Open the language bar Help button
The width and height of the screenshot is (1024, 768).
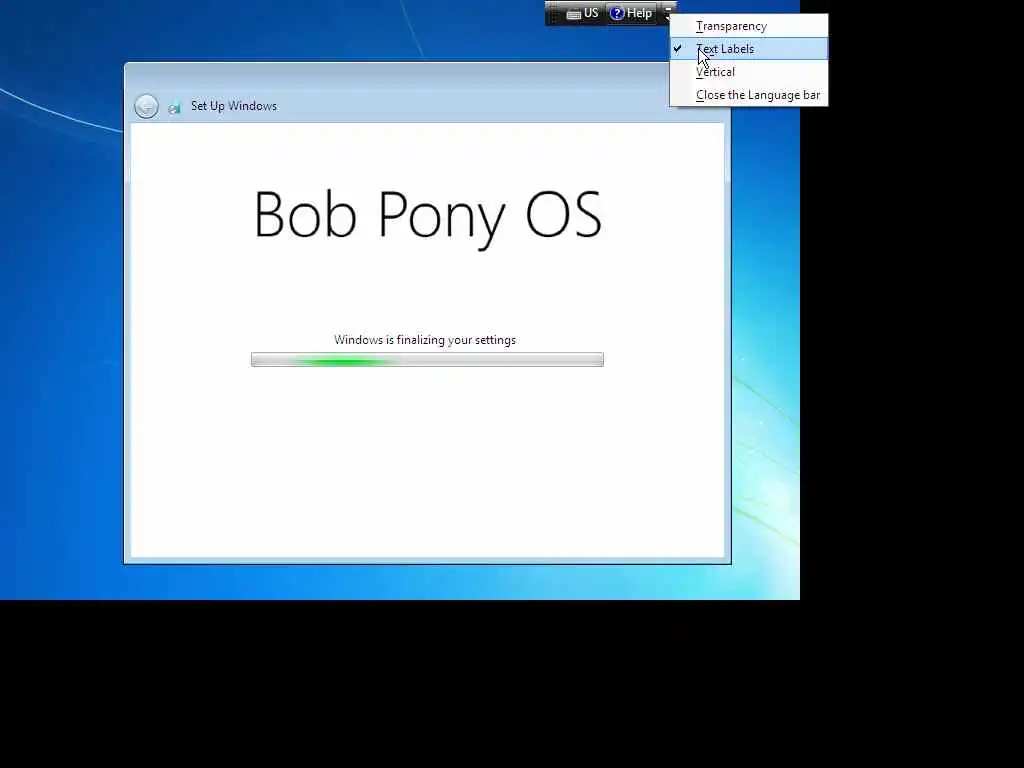(631, 13)
